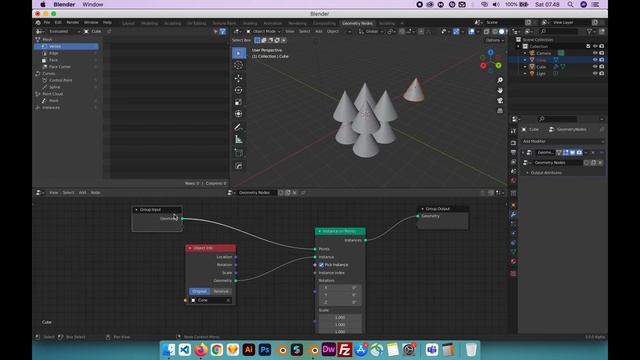Select the Cursor tool in viewport toolbar
This screenshot has height=360, width=640.
239,65
